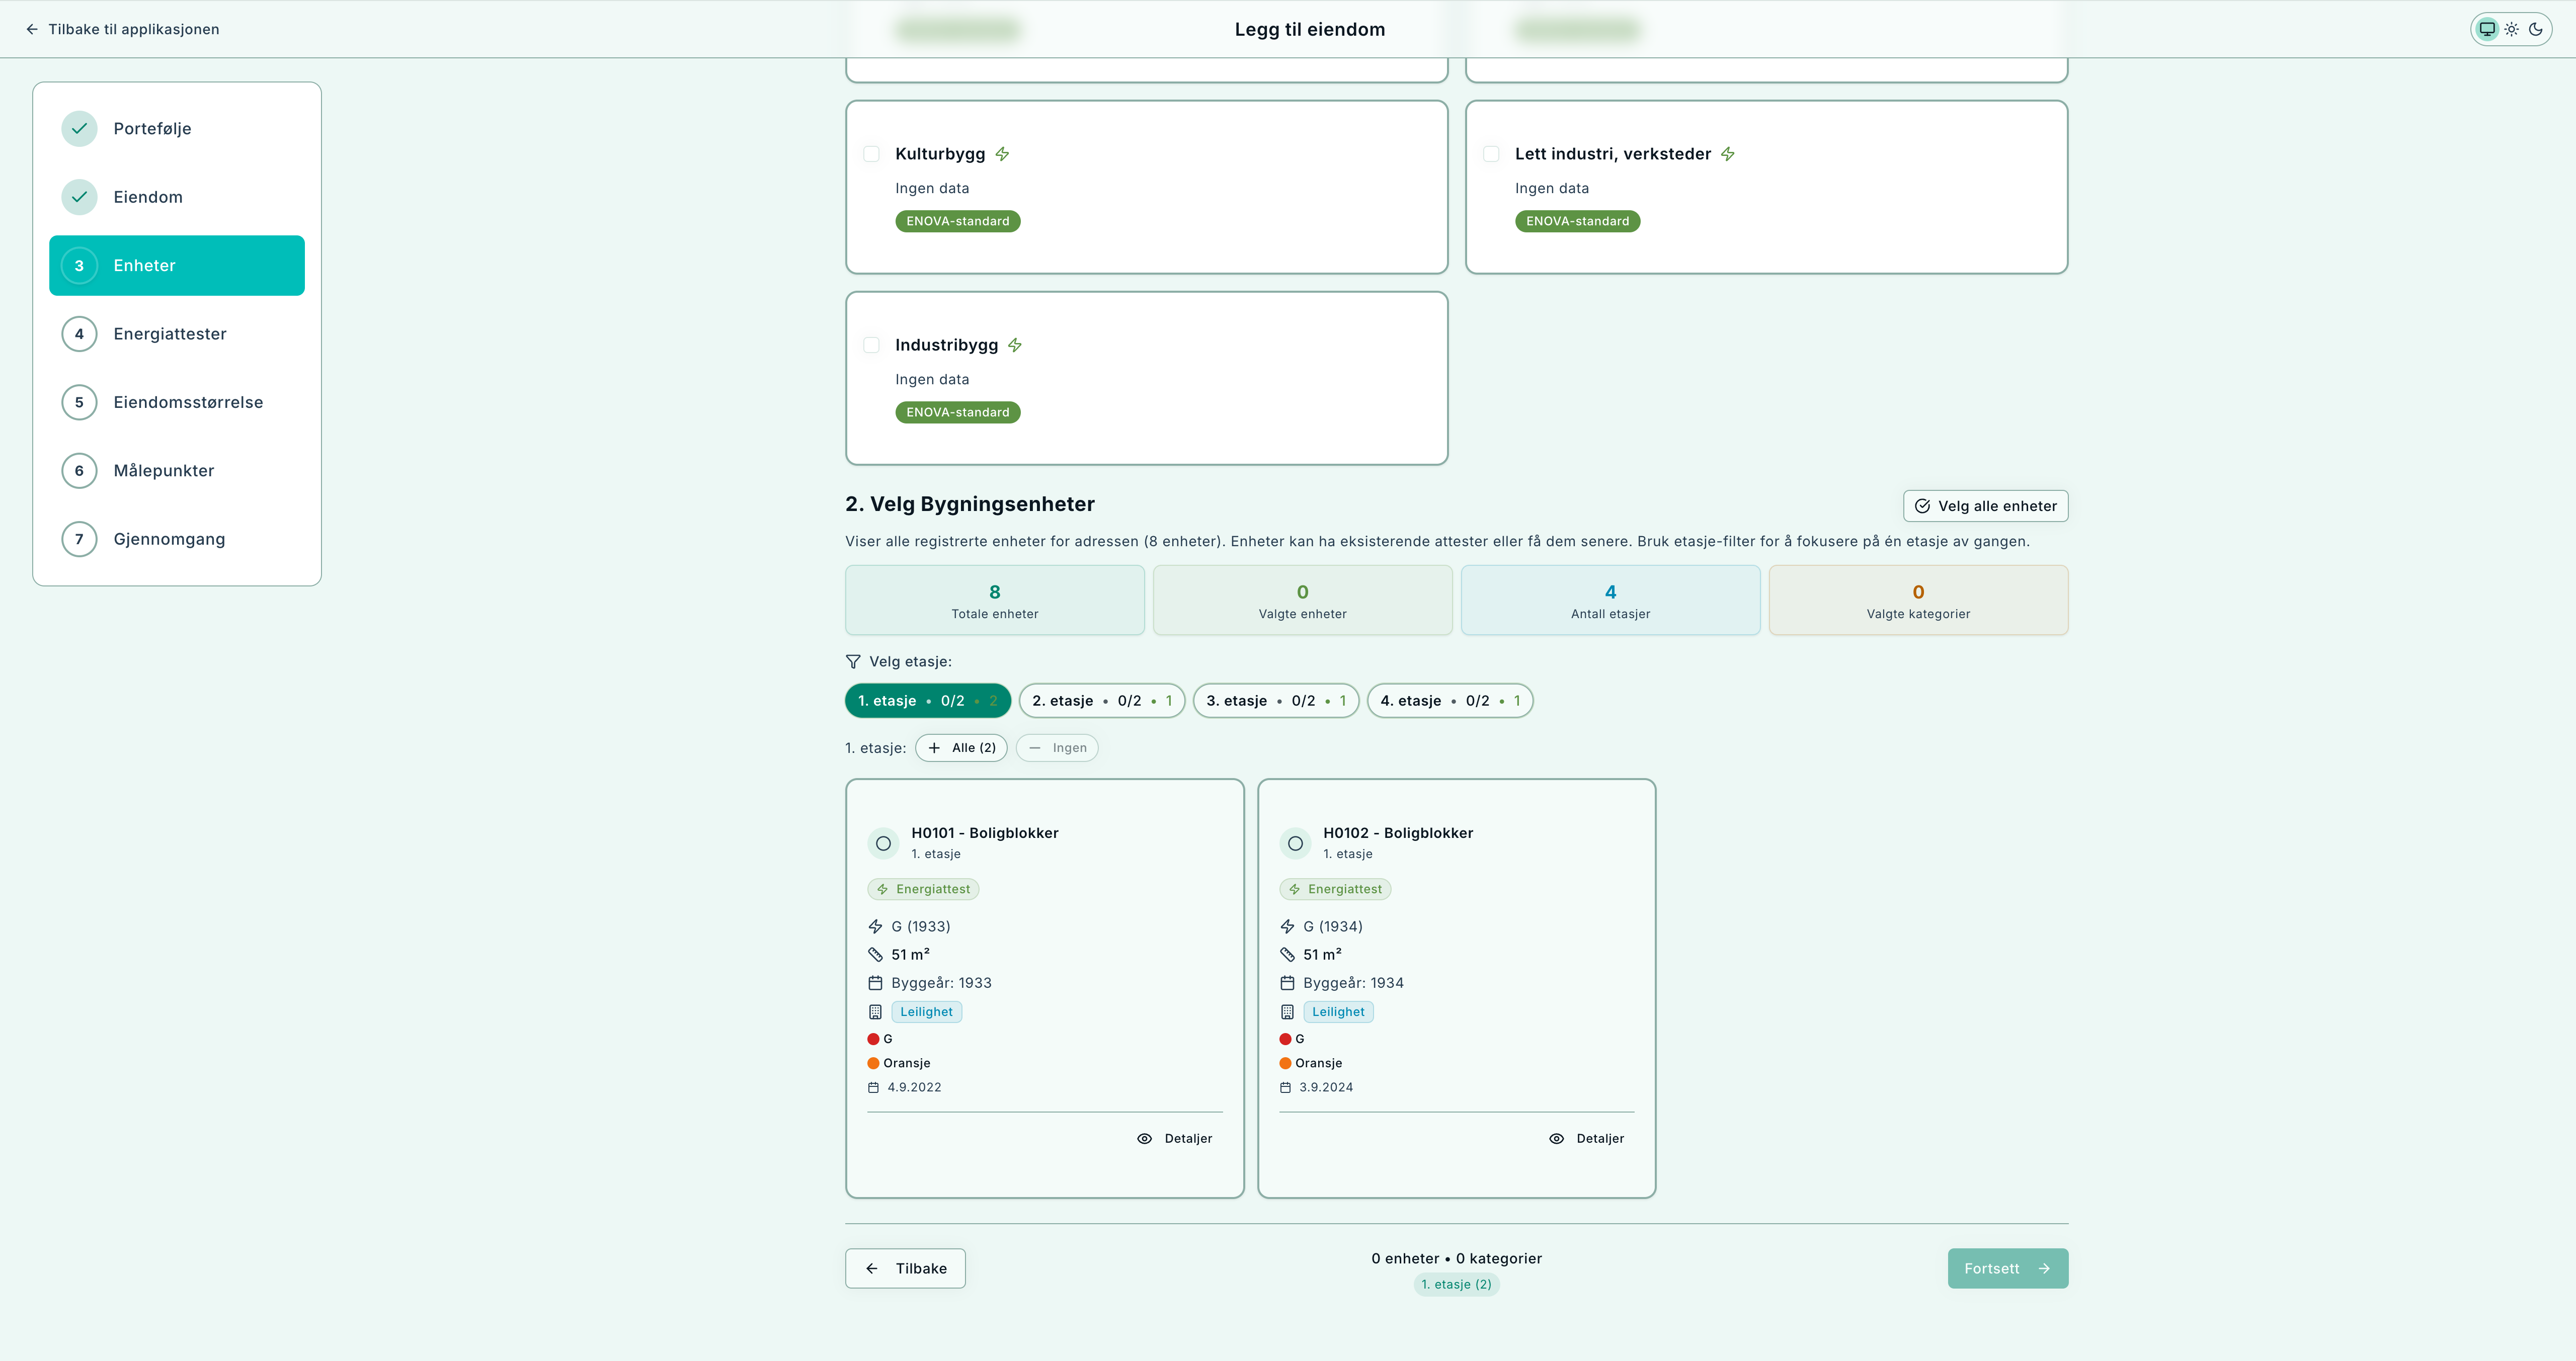Tick Lett industri, verksteder checkbox

[x=1491, y=154]
